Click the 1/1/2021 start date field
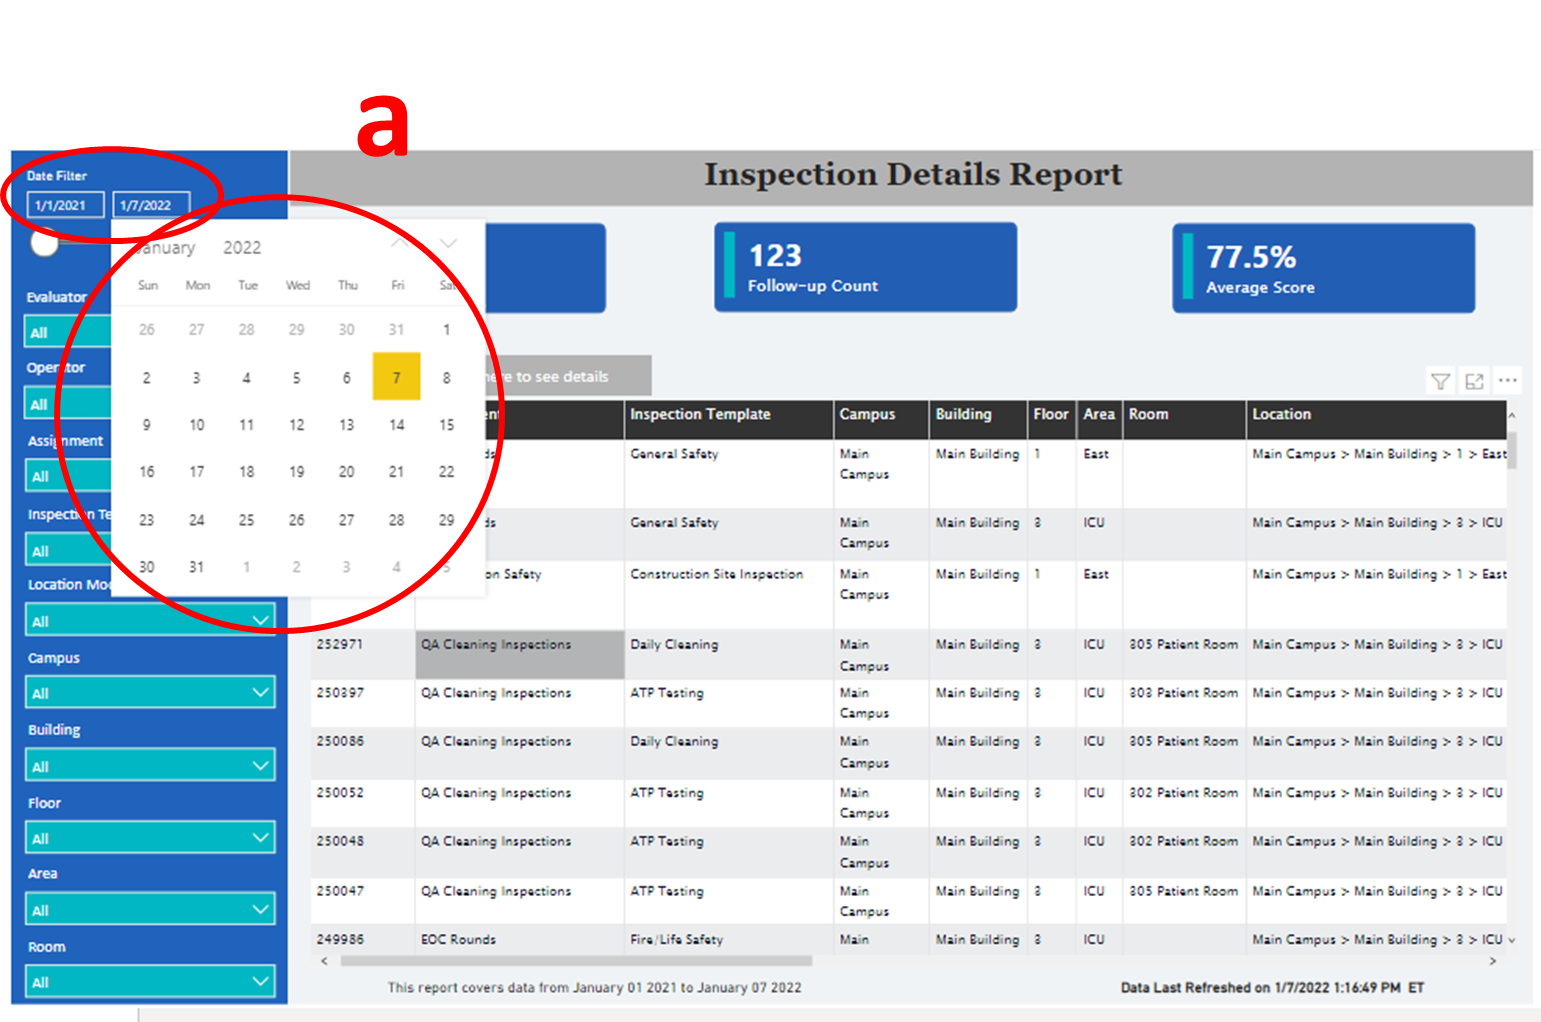This screenshot has height=1022, width=1541. point(66,204)
